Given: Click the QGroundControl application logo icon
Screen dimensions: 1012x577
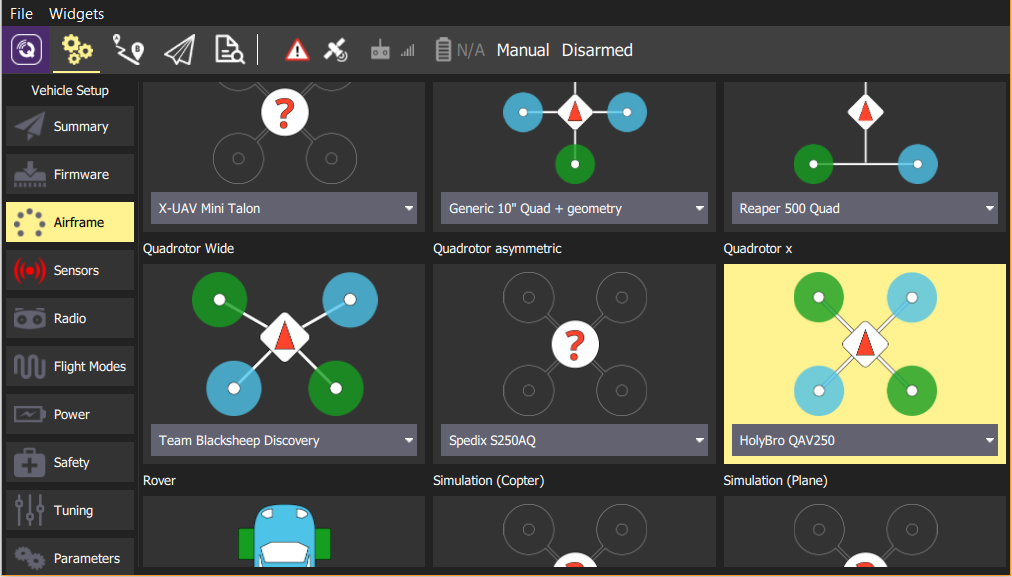Looking at the screenshot, I should click(26, 50).
